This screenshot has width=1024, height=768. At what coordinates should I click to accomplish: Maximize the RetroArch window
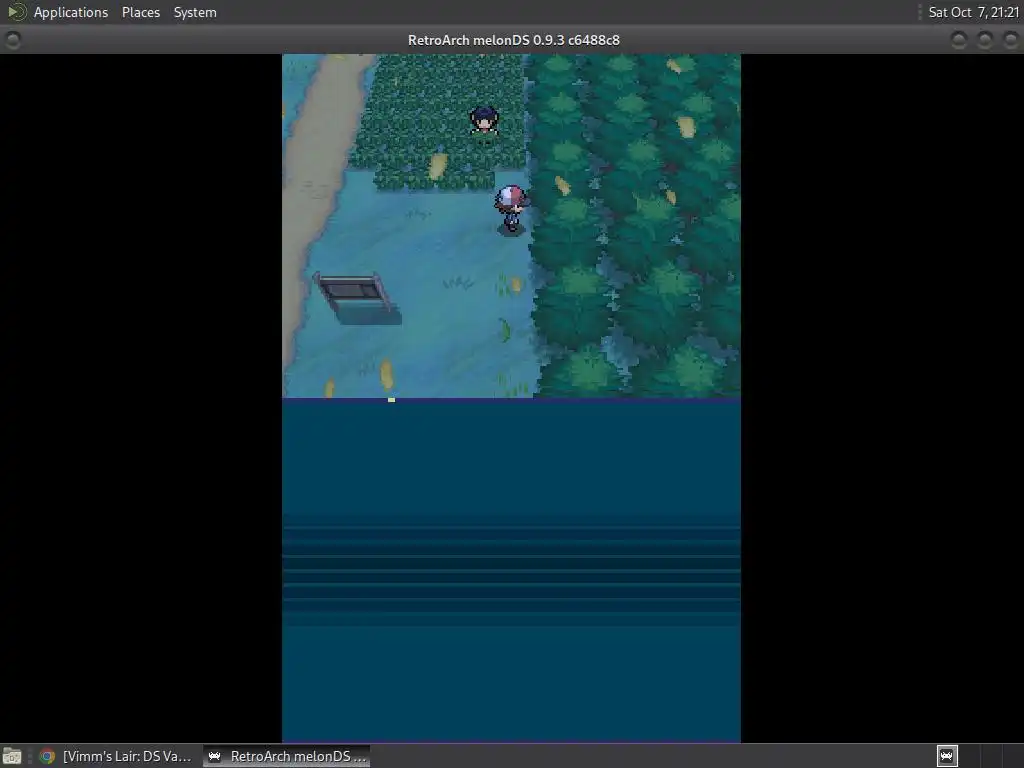(985, 40)
